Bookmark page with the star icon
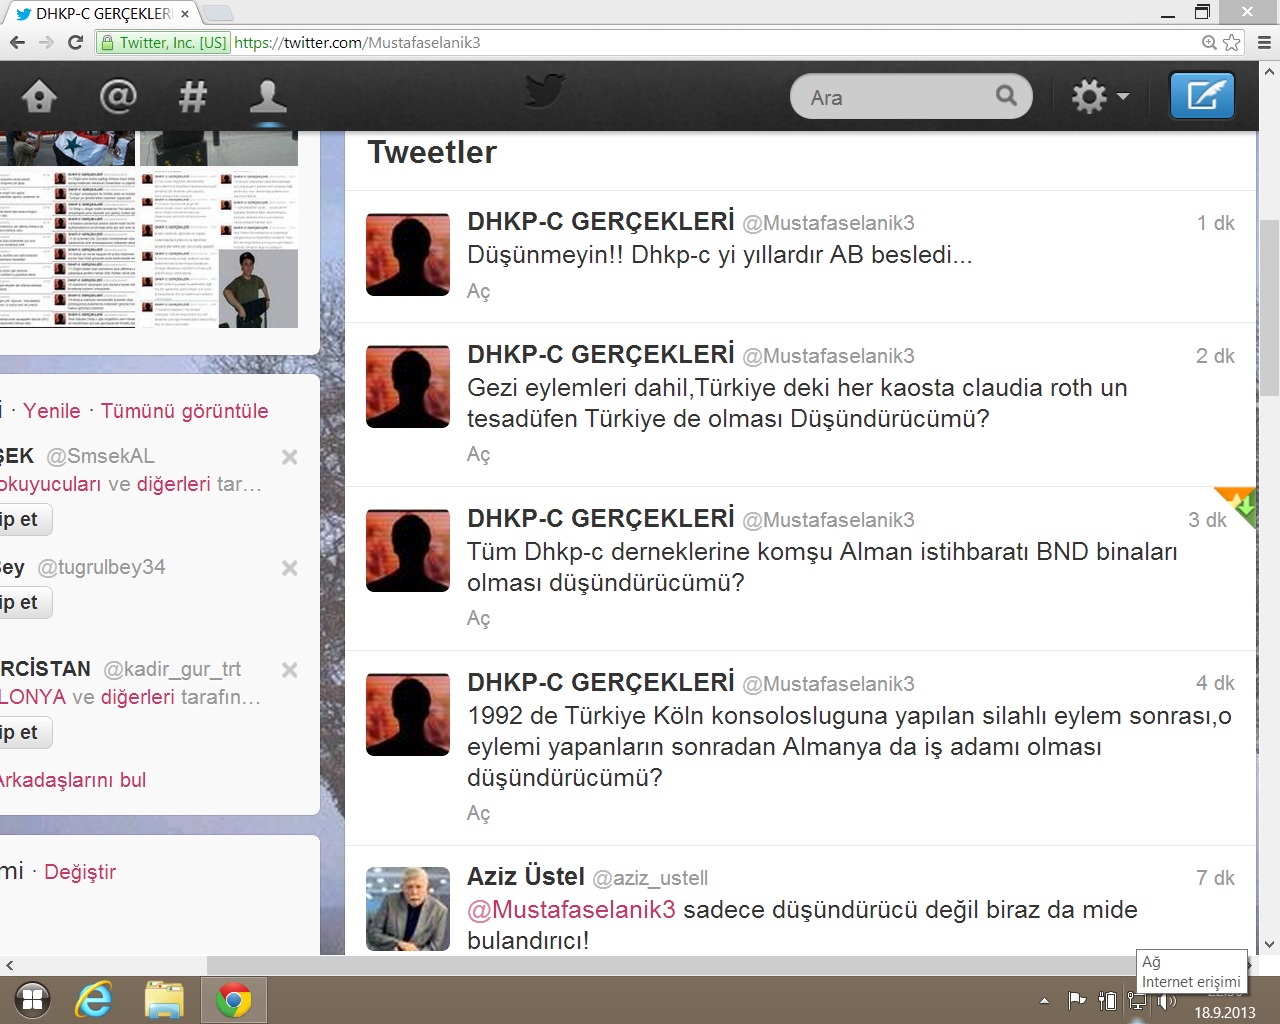This screenshot has width=1280, height=1024. [1232, 43]
